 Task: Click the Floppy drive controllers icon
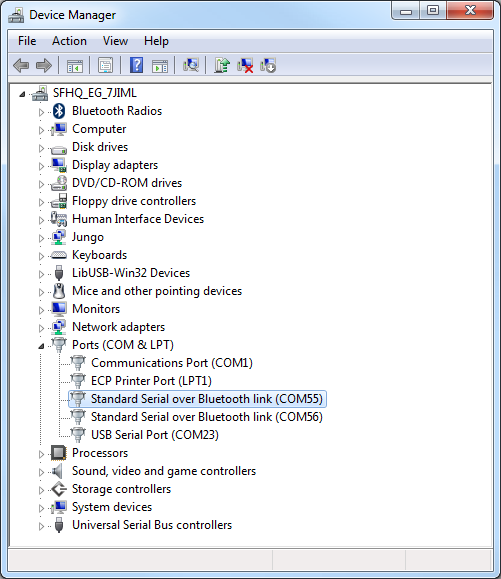tap(59, 201)
